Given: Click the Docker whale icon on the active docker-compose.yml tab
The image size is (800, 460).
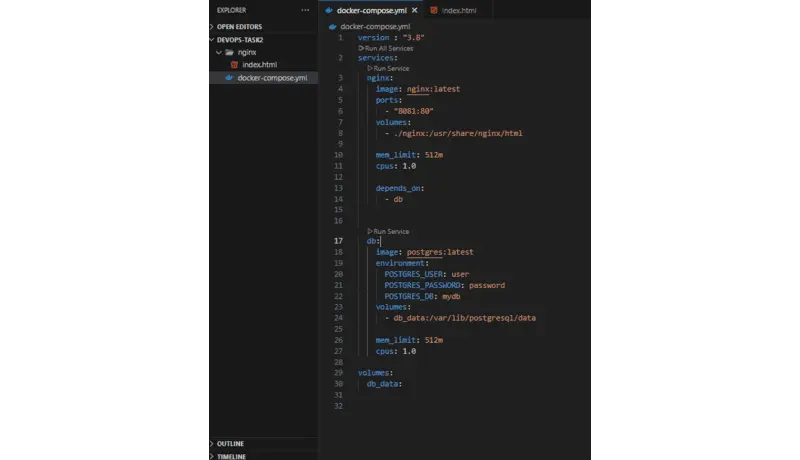Looking at the screenshot, I should [329, 10].
